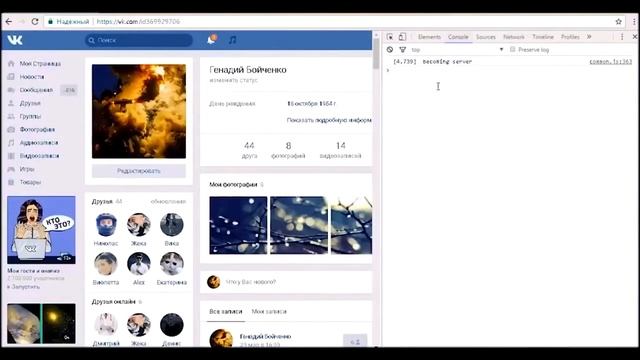640x360 pixels.
Task: Click изменить статус link
Action: 233,80
